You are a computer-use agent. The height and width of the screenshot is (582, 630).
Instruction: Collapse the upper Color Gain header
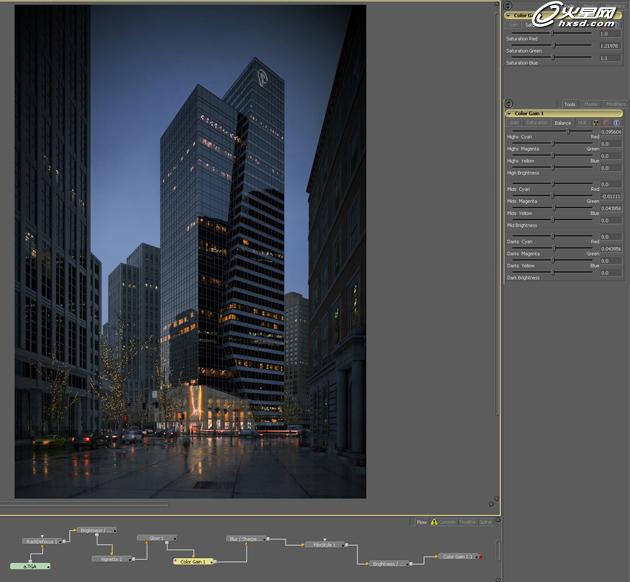pos(509,15)
